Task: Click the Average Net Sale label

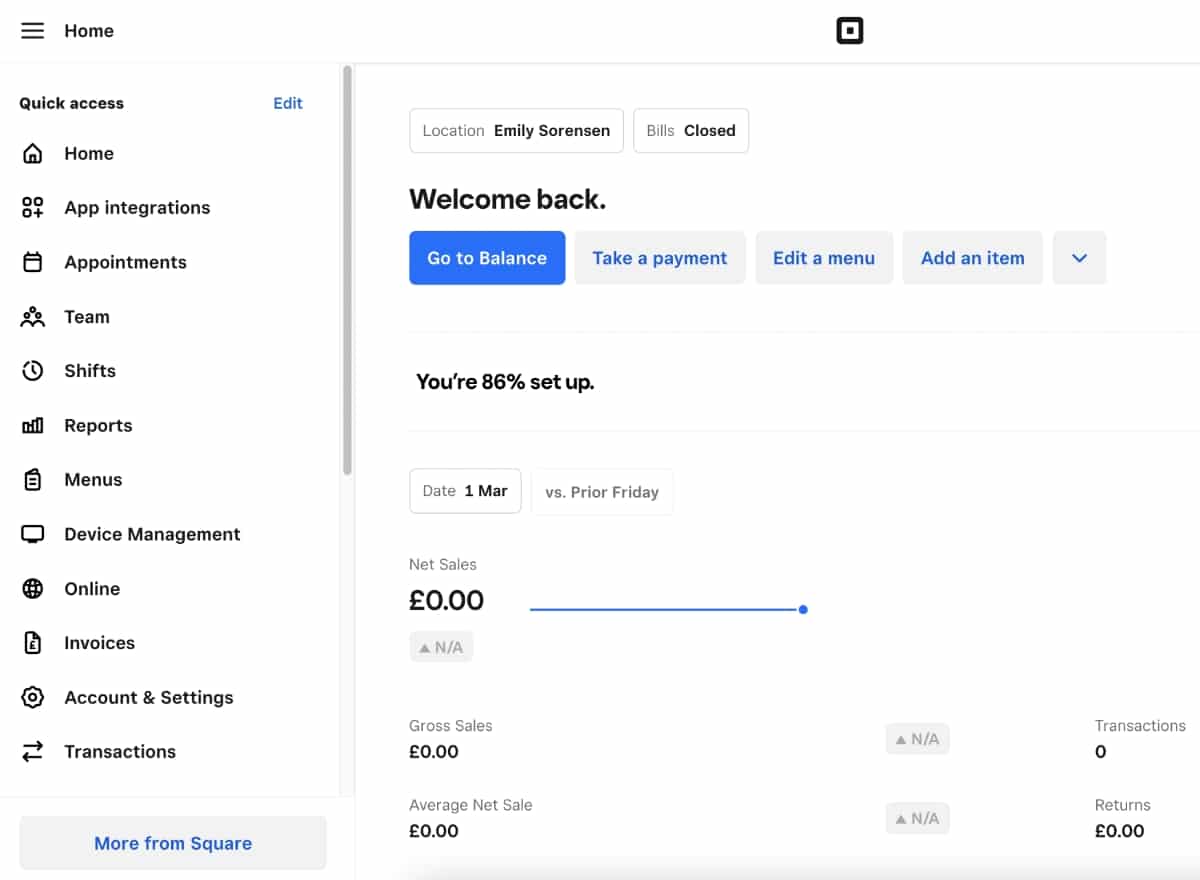Action: coord(471,805)
